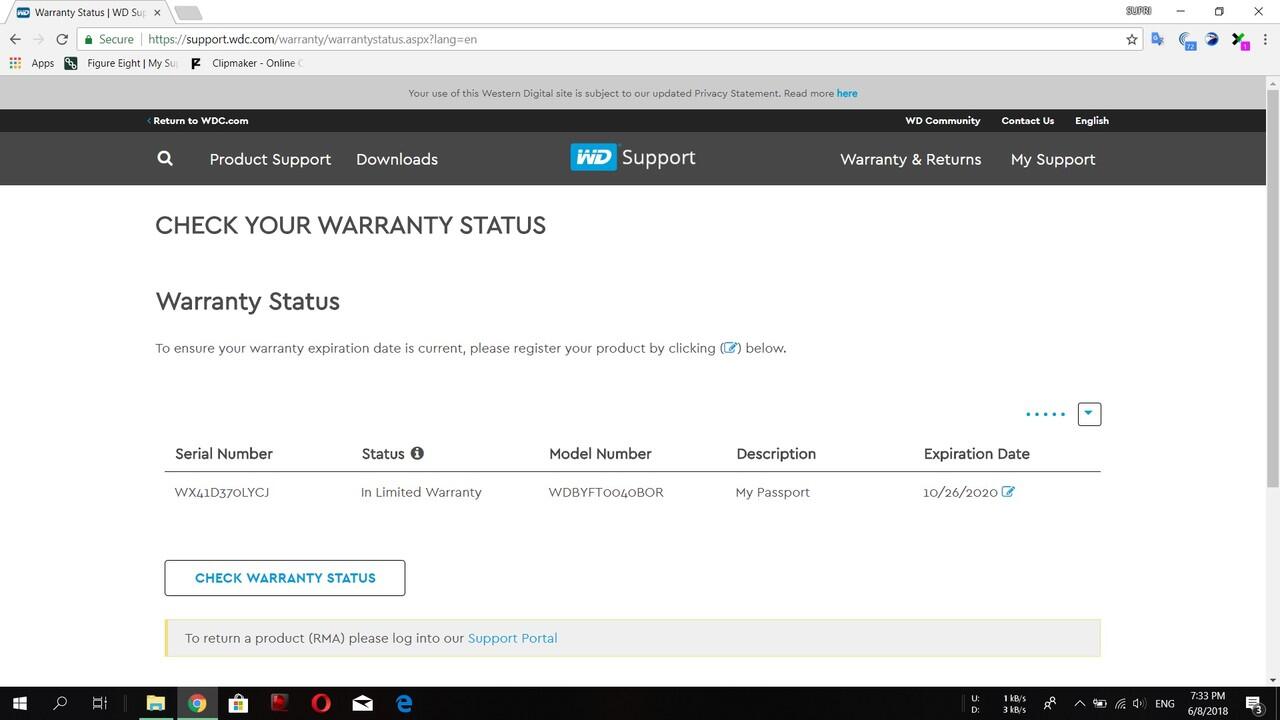Image resolution: width=1280 pixels, height=720 pixels.
Task: Click the Status info icon
Action: point(417,453)
